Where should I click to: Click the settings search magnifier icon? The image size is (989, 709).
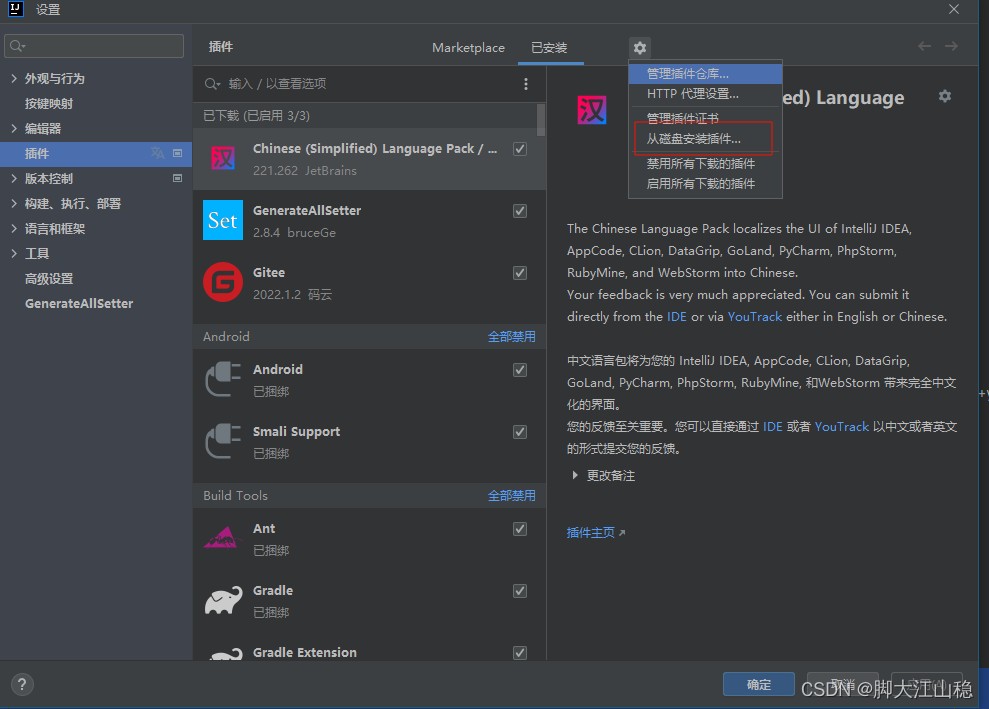pyautogui.click(x=17, y=46)
